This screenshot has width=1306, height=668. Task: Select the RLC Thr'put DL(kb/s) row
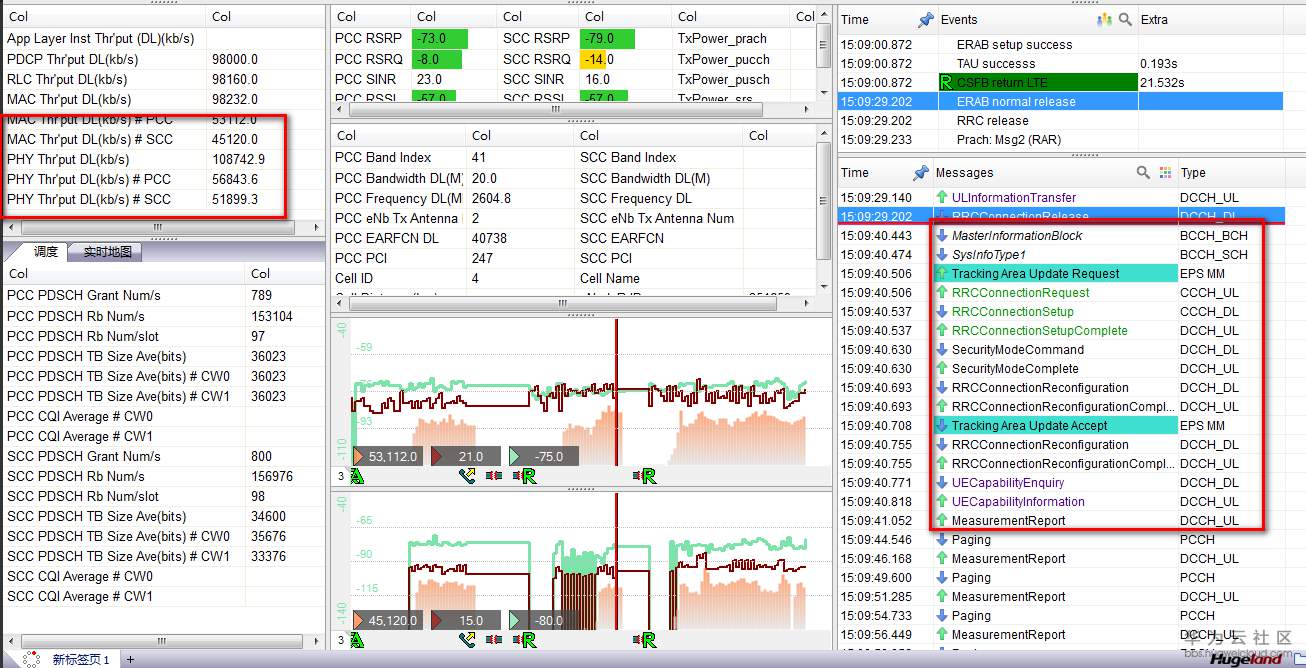(163, 79)
